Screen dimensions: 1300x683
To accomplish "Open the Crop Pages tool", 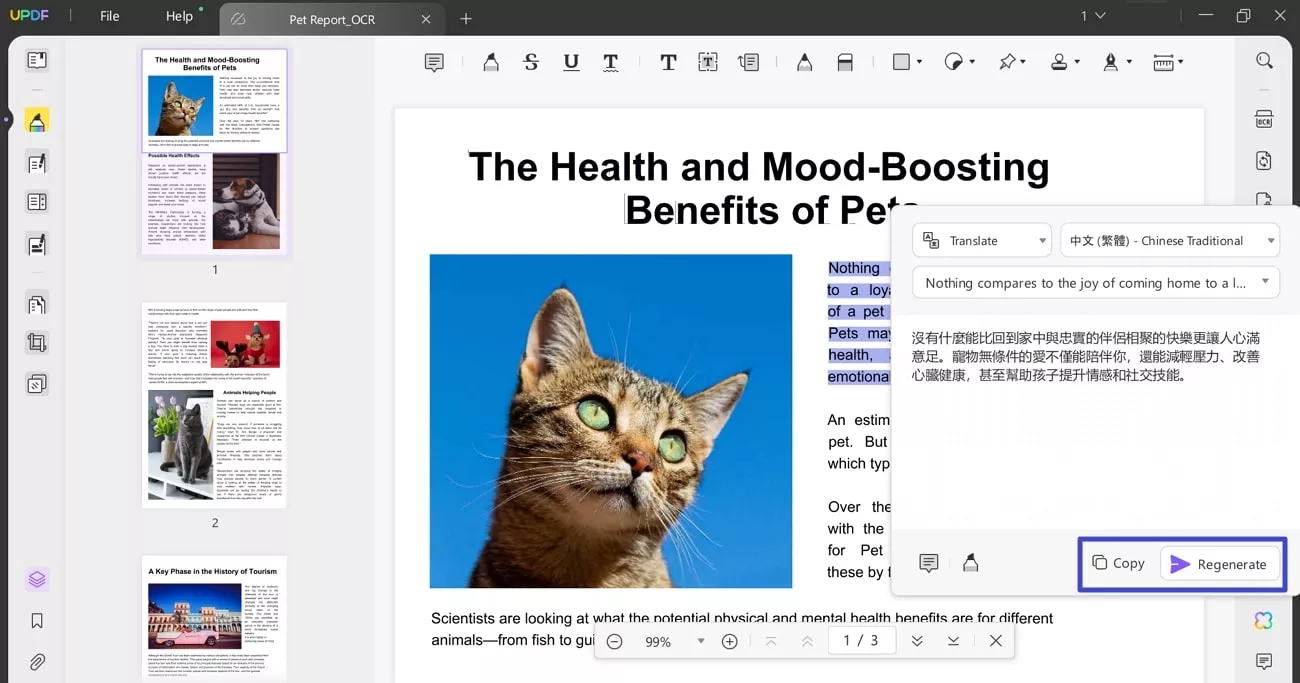I will tap(37, 343).
